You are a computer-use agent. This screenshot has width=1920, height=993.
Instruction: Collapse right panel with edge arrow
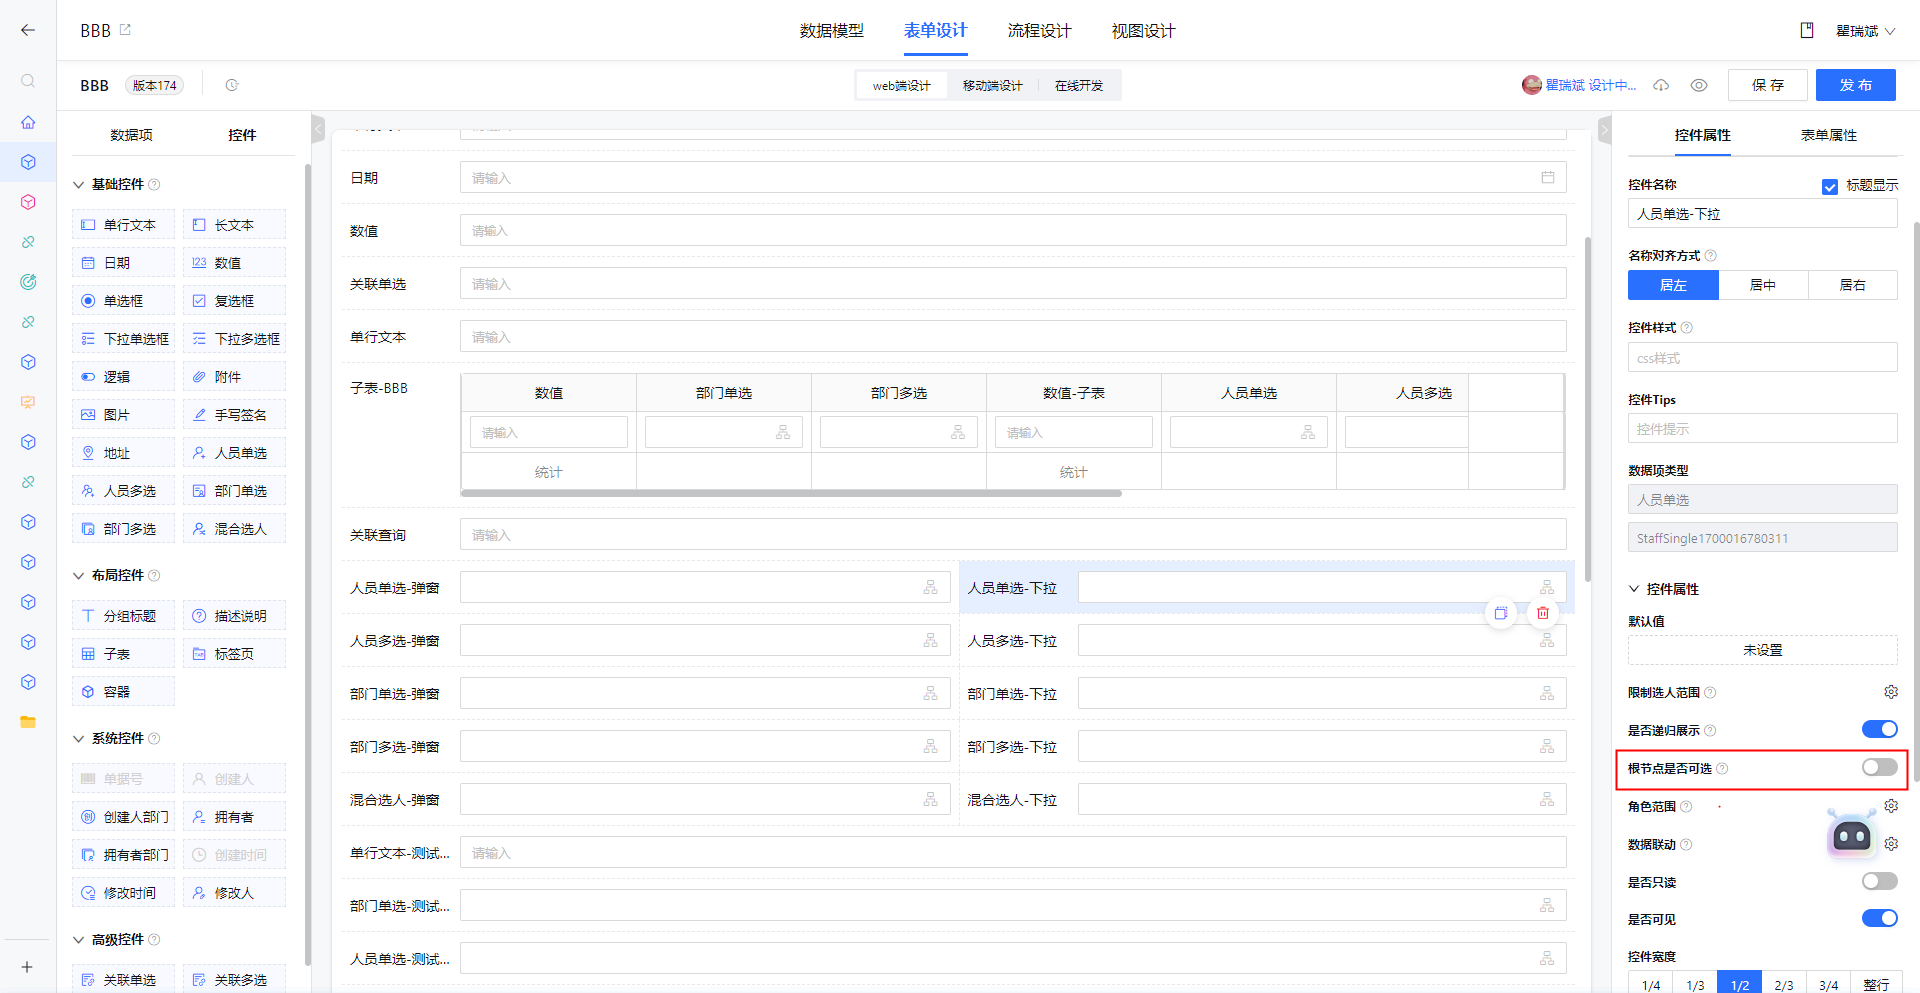click(x=1605, y=129)
